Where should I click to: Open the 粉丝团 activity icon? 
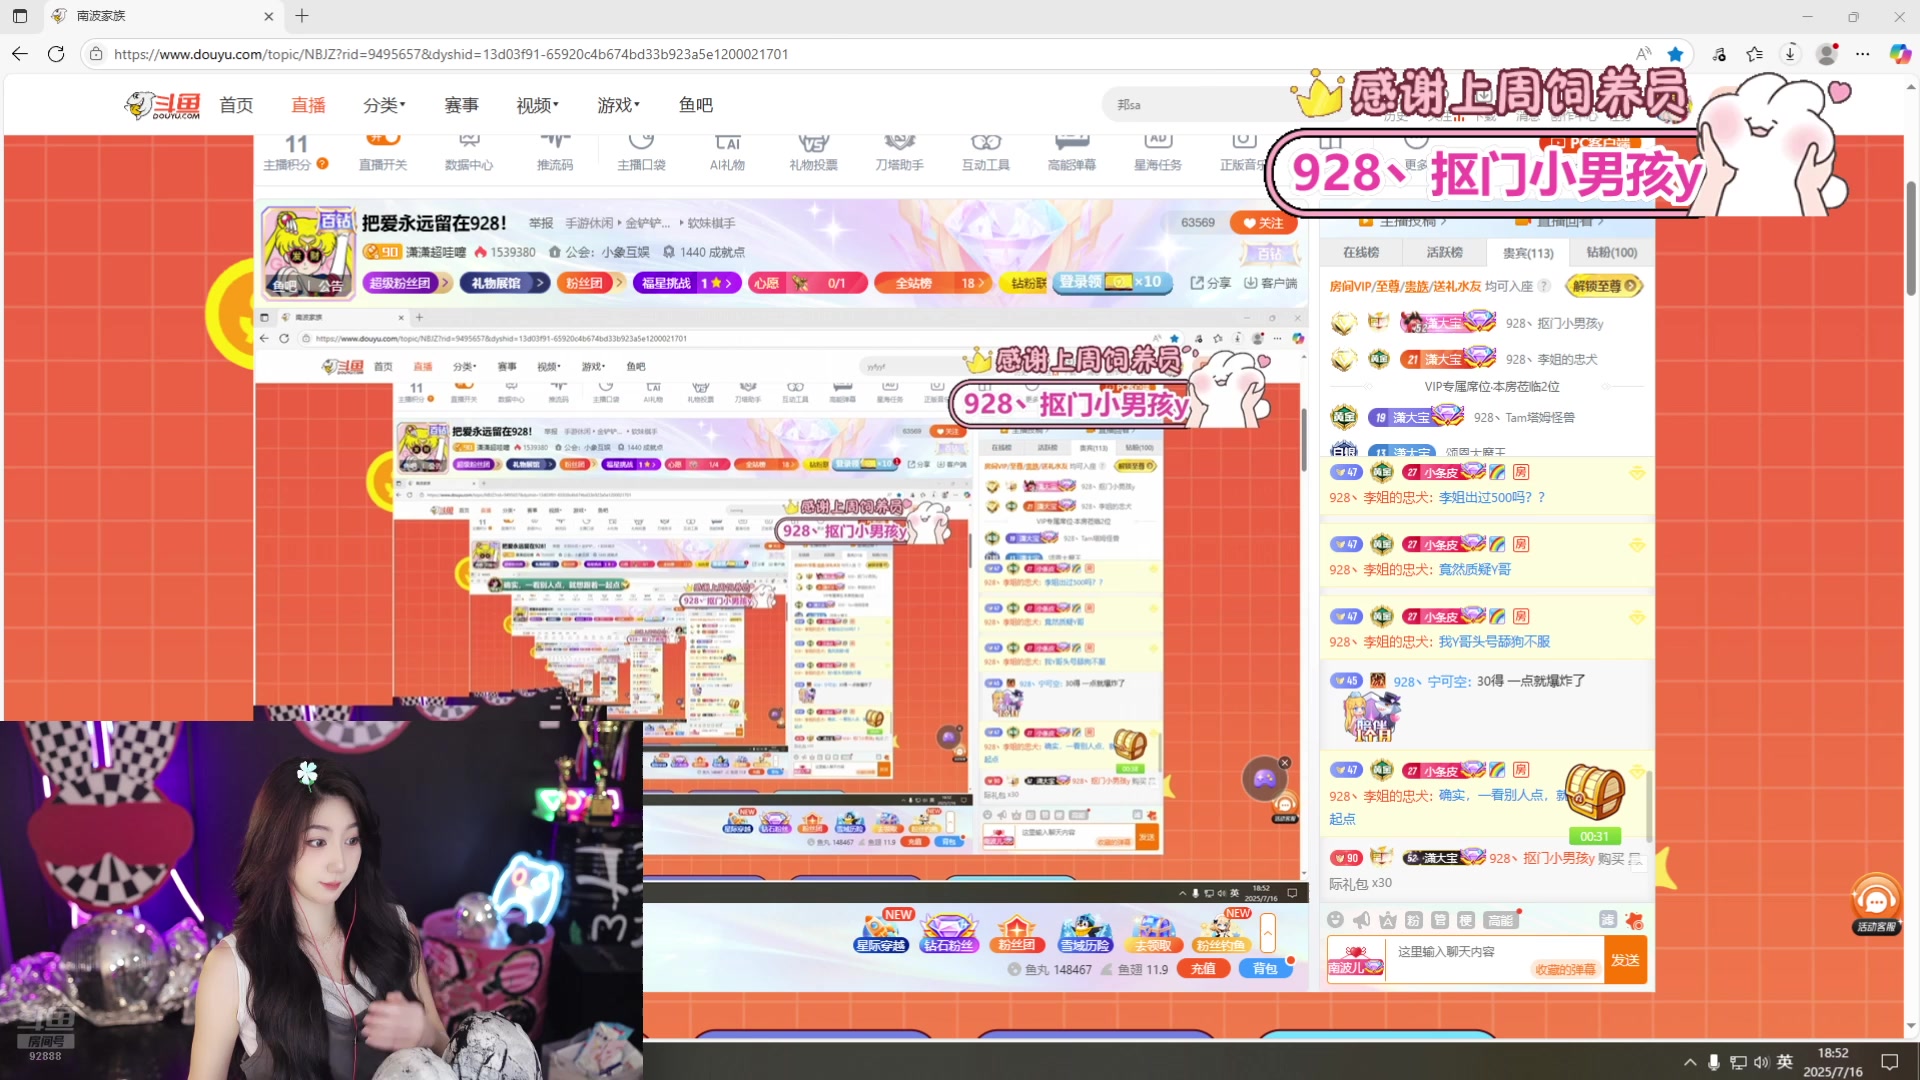pos(1016,931)
